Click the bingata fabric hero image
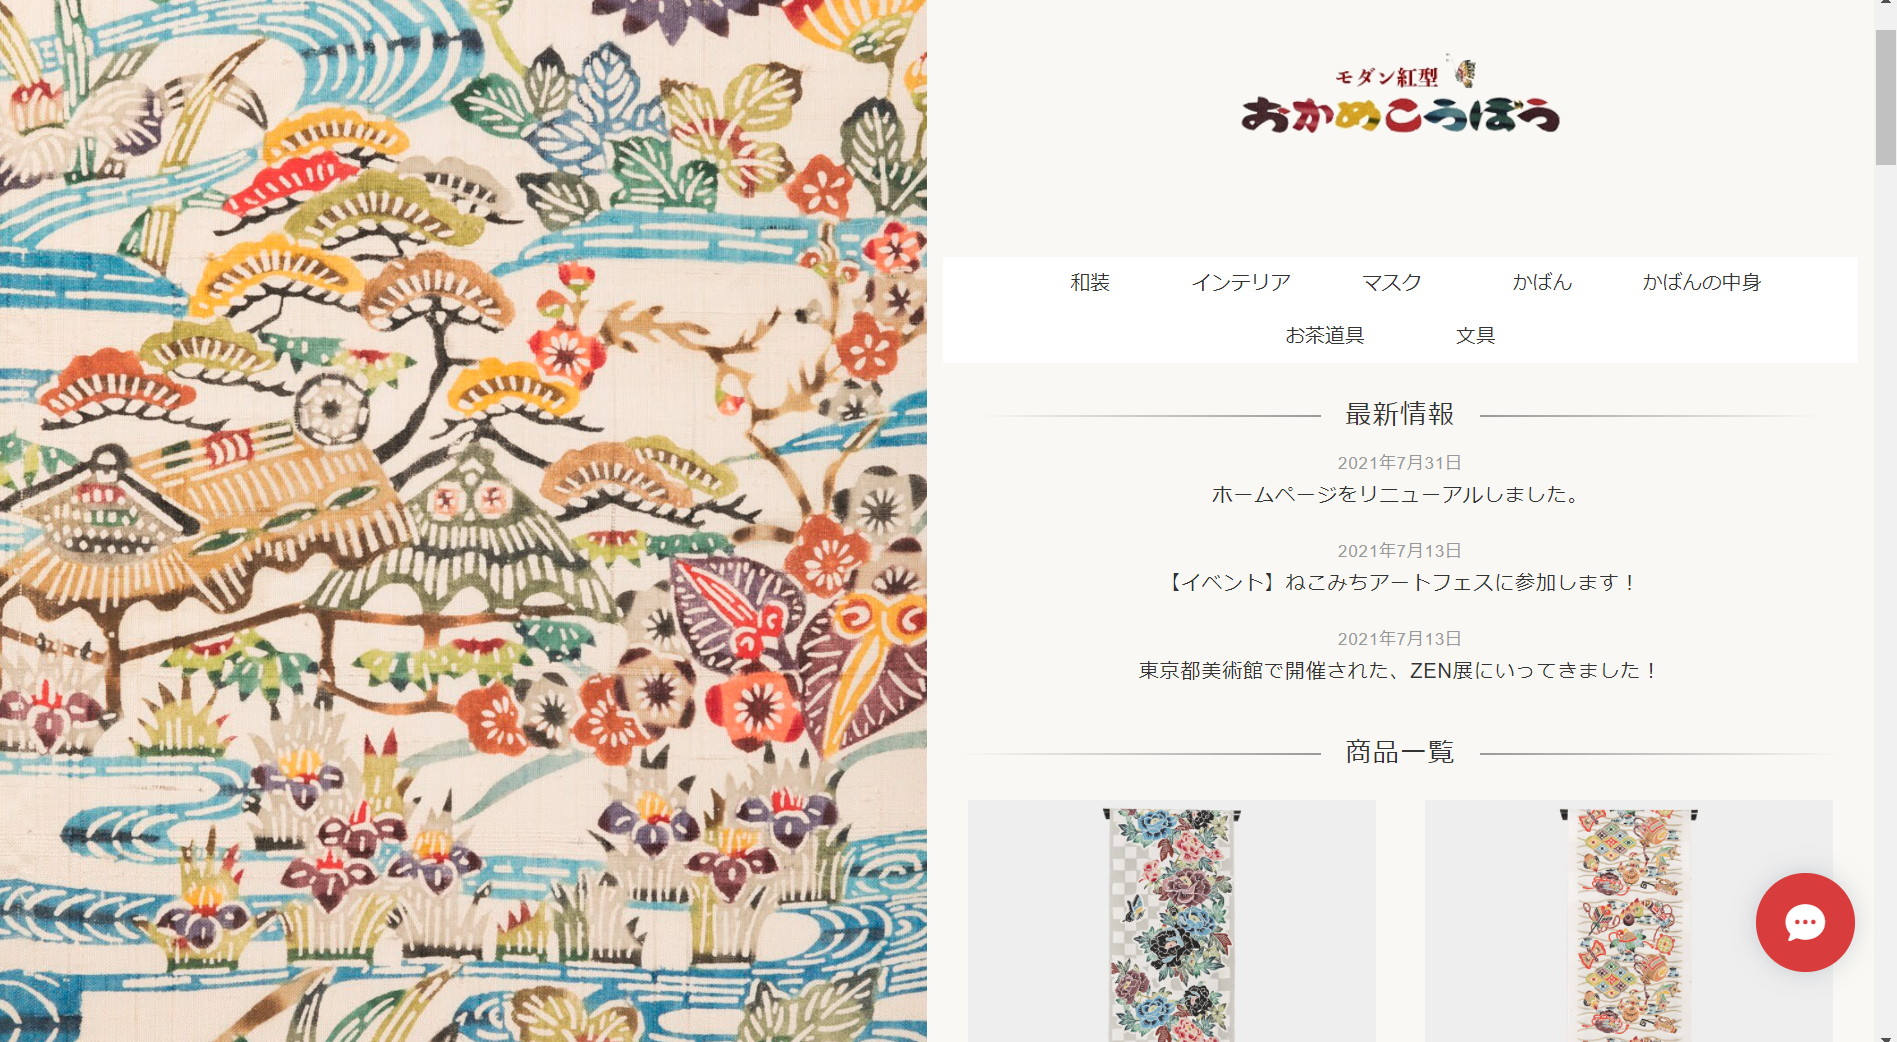Image resolution: width=1897 pixels, height=1042 pixels. pos(463,521)
